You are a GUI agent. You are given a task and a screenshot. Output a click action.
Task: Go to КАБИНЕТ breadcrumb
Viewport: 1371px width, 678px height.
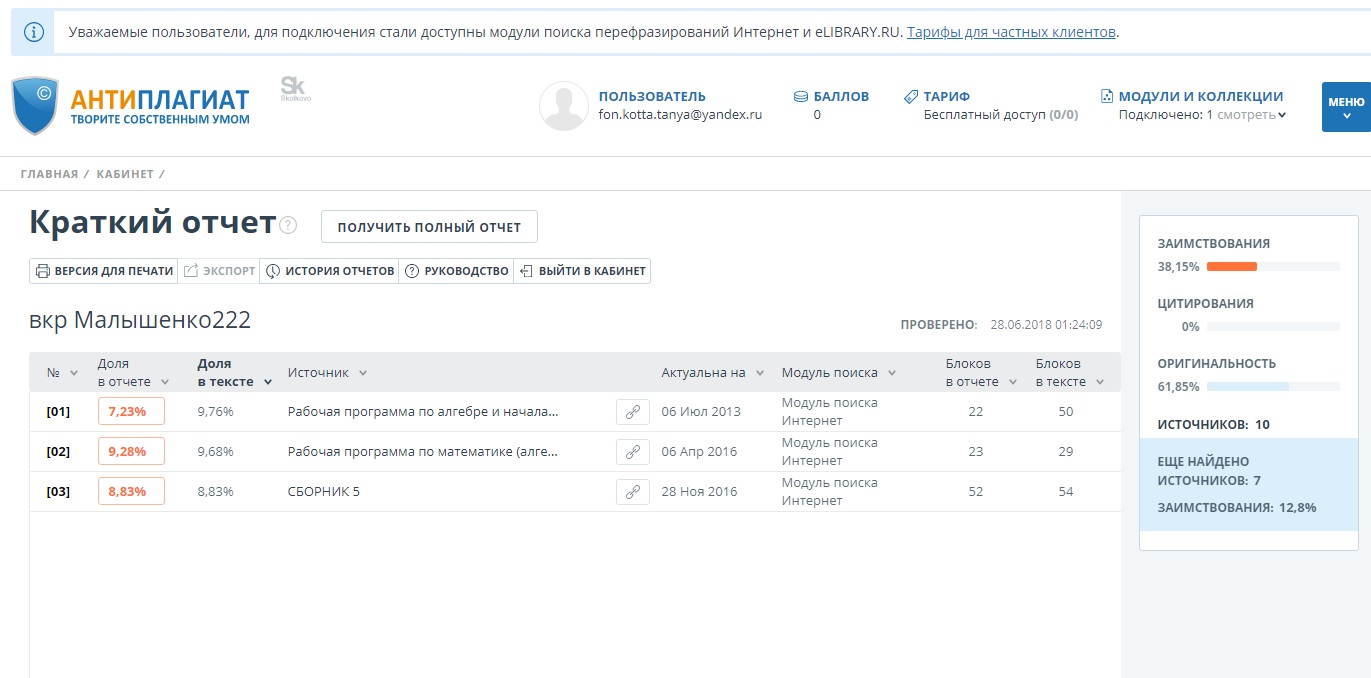125,174
